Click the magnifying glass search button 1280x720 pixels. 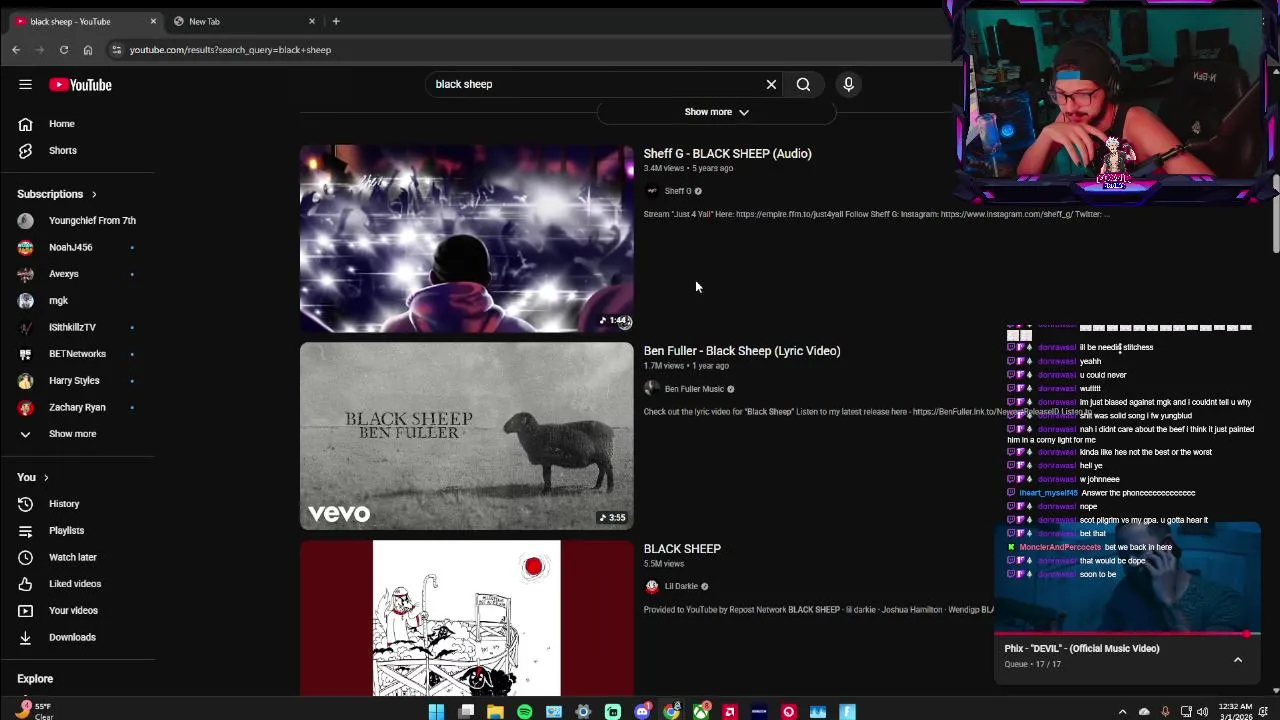point(803,85)
